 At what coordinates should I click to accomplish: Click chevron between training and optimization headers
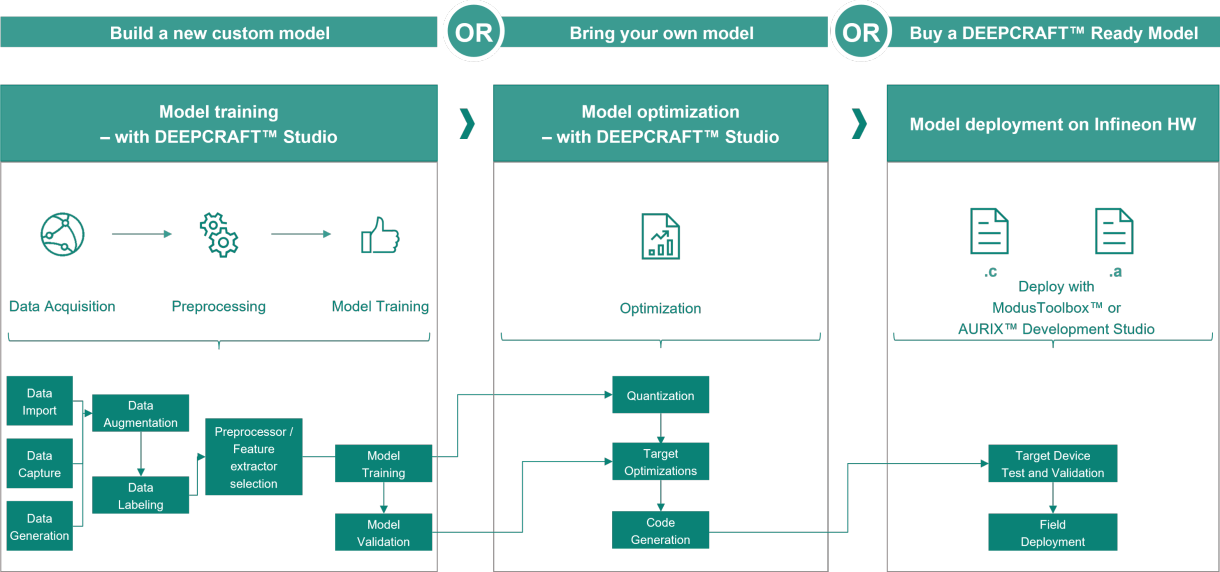coord(466,124)
